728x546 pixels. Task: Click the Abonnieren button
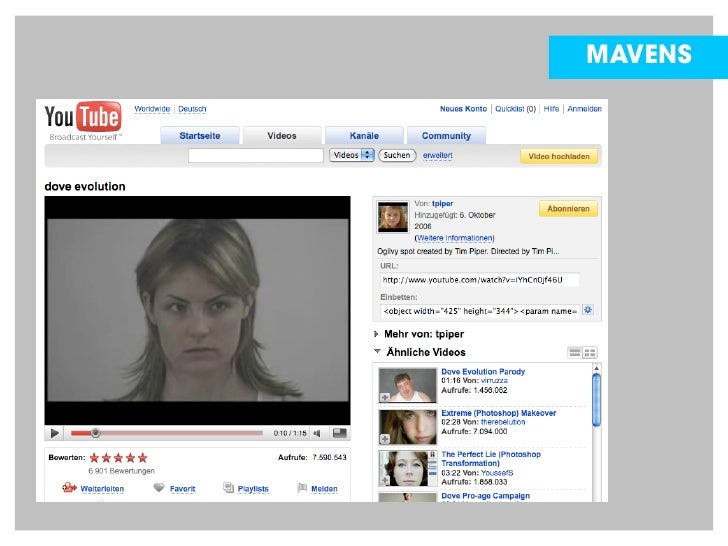click(568, 209)
